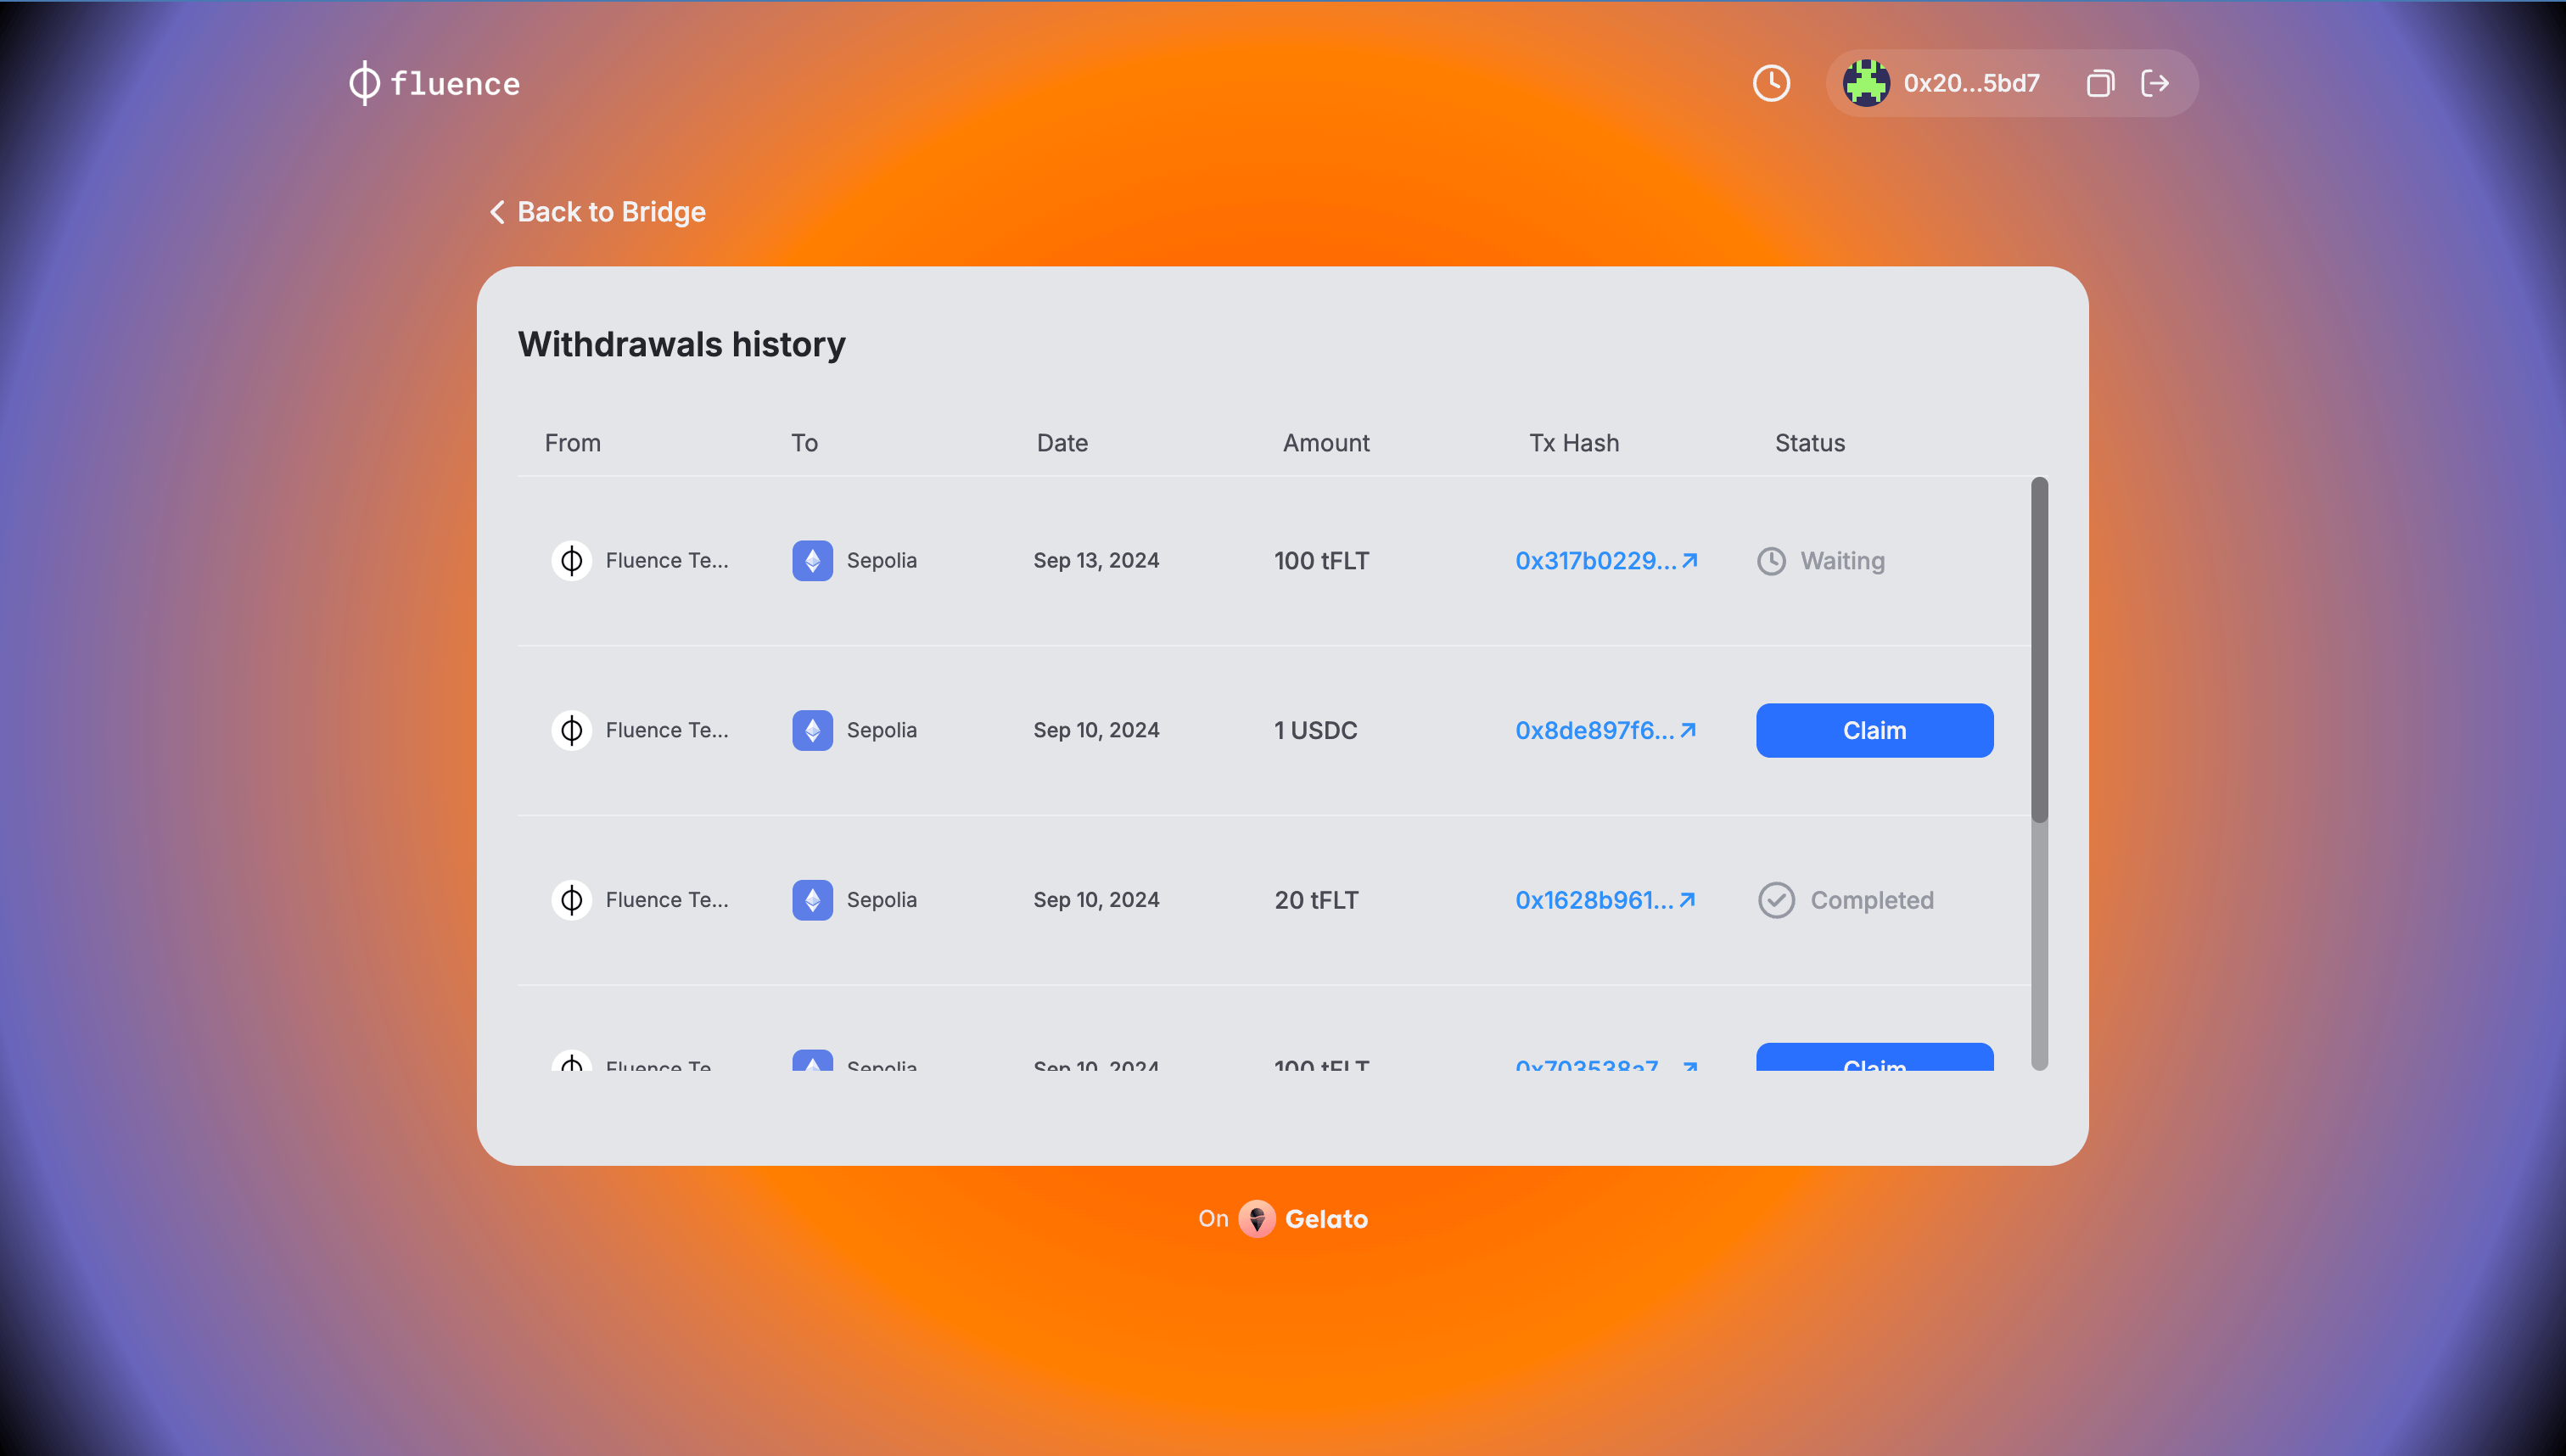Click Back to Bridge navigation link
2566x1456 pixels.
pos(594,211)
